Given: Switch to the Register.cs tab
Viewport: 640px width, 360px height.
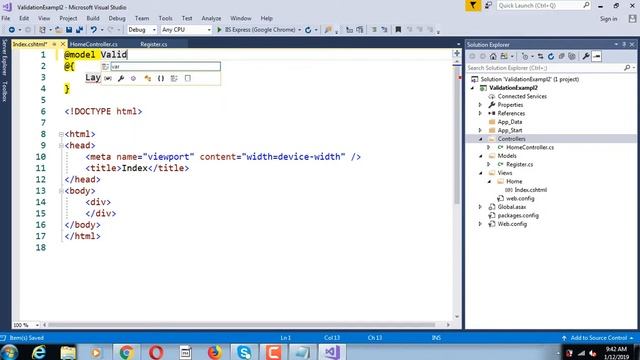Looking at the screenshot, I should 154,44.
